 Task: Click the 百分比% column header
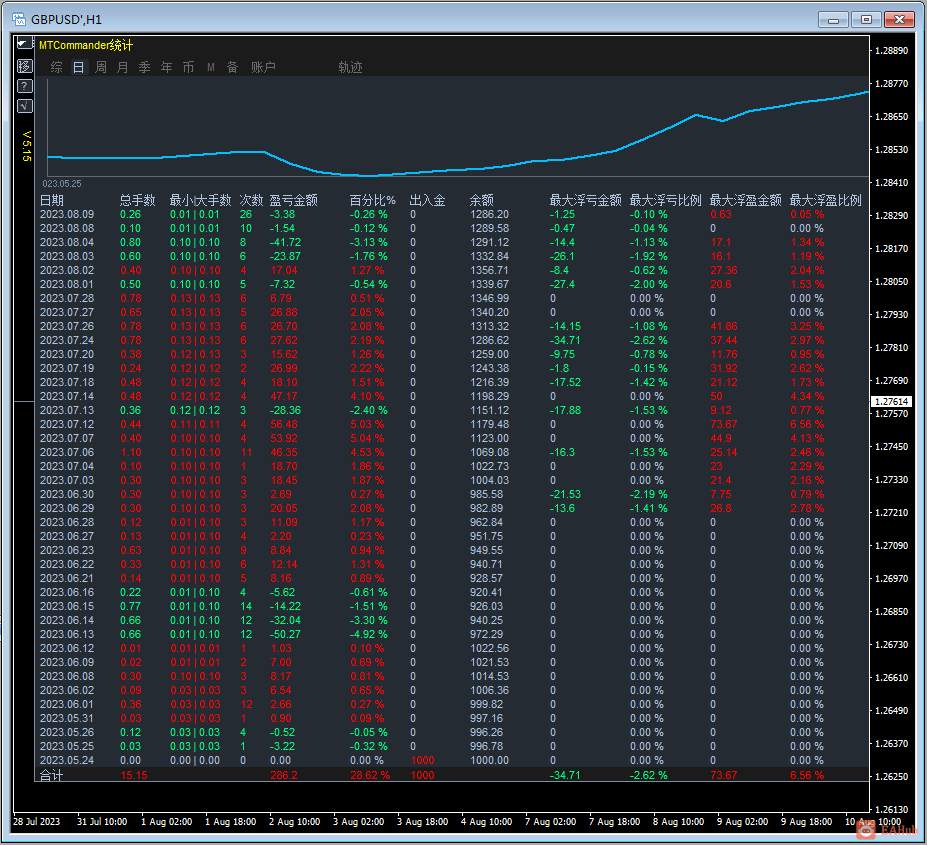[x=372, y=200]
